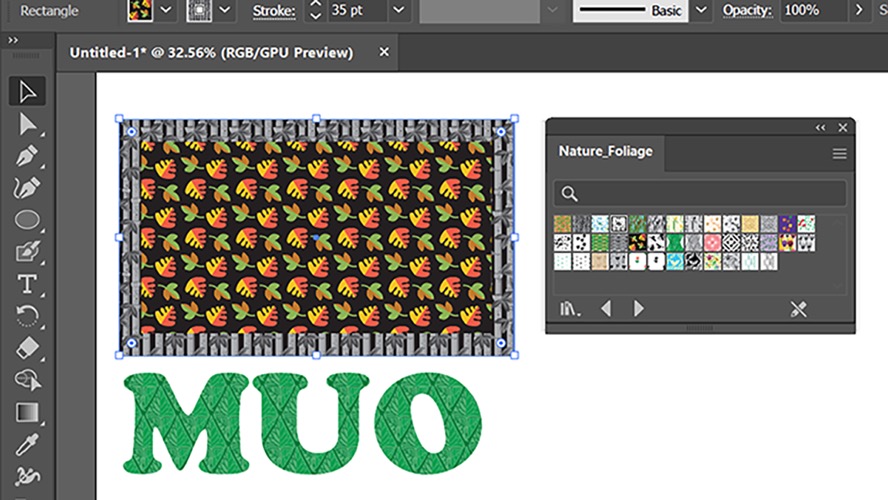Viewport: 888px width, 500px height.
Task: Select the Rotate tool
Action: click(x=27, y=315)
